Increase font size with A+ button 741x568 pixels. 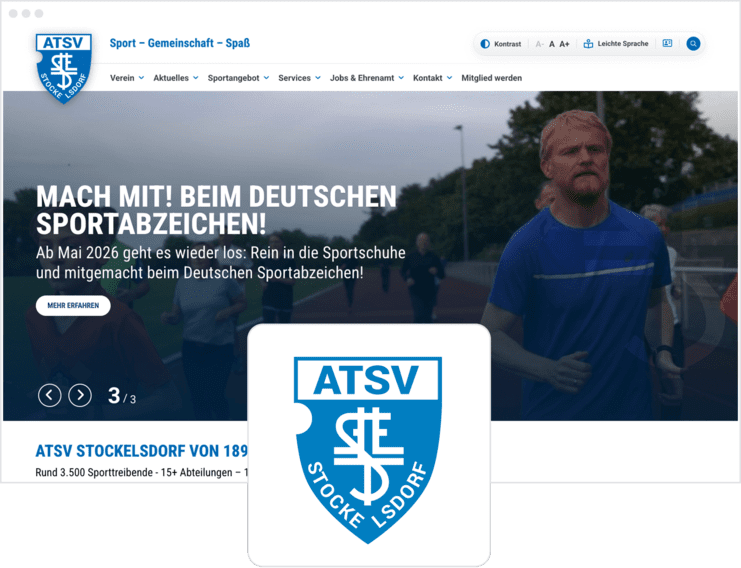pyautogui.click(x=564, y=44)
